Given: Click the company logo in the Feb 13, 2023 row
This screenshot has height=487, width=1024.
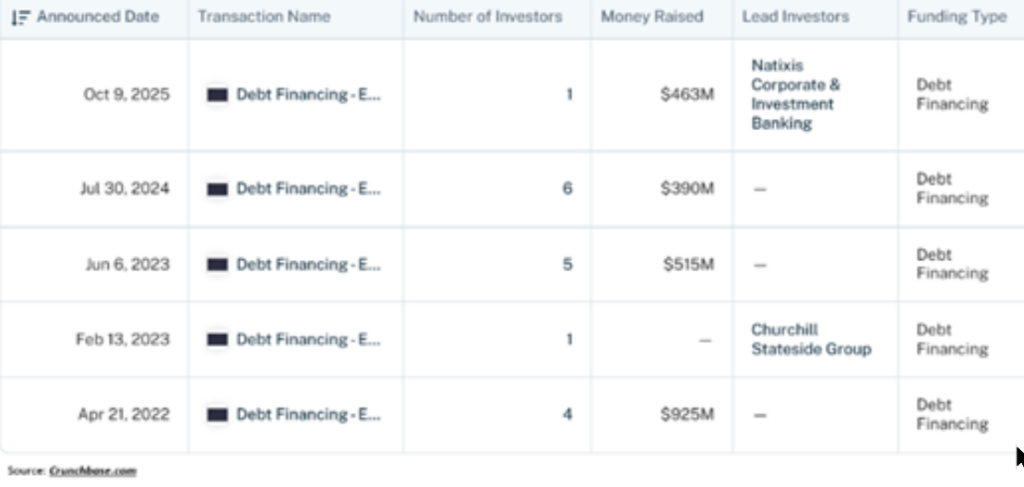Looking at the screenshot, I should pos(217,340).
